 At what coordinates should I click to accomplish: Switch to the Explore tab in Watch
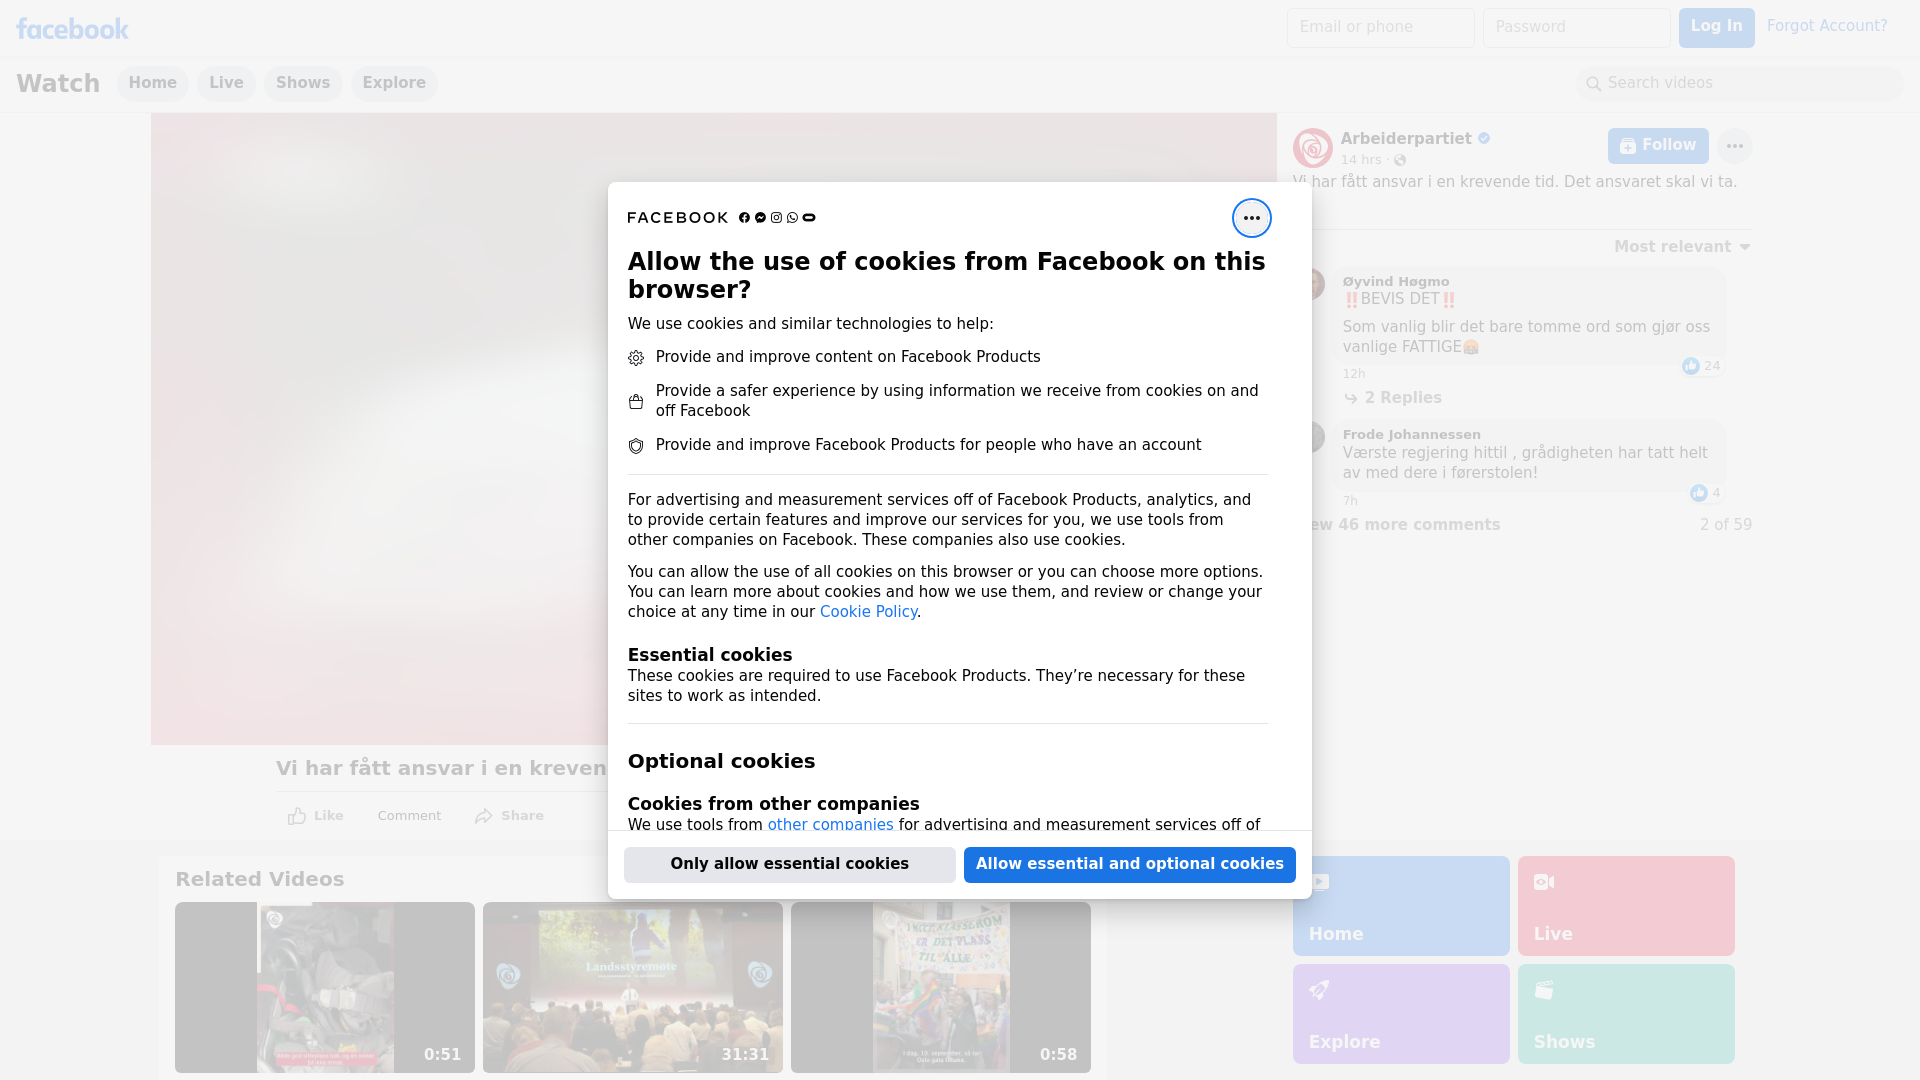[x=394, y=83]
